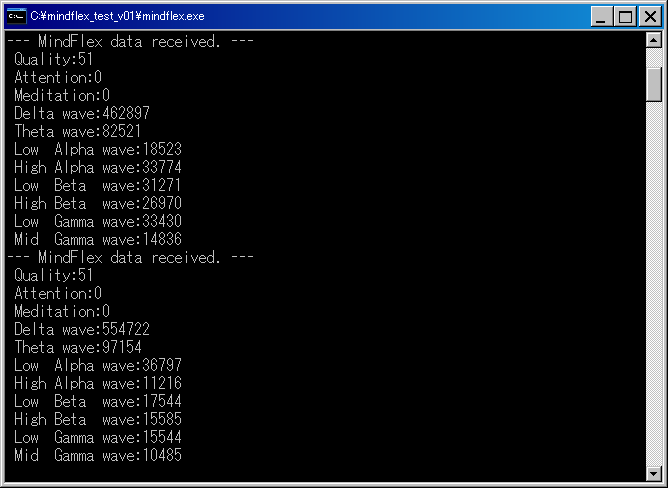
Task: Click the line 'Mid Gamma wave:14836'
Action: pos(98,239)
